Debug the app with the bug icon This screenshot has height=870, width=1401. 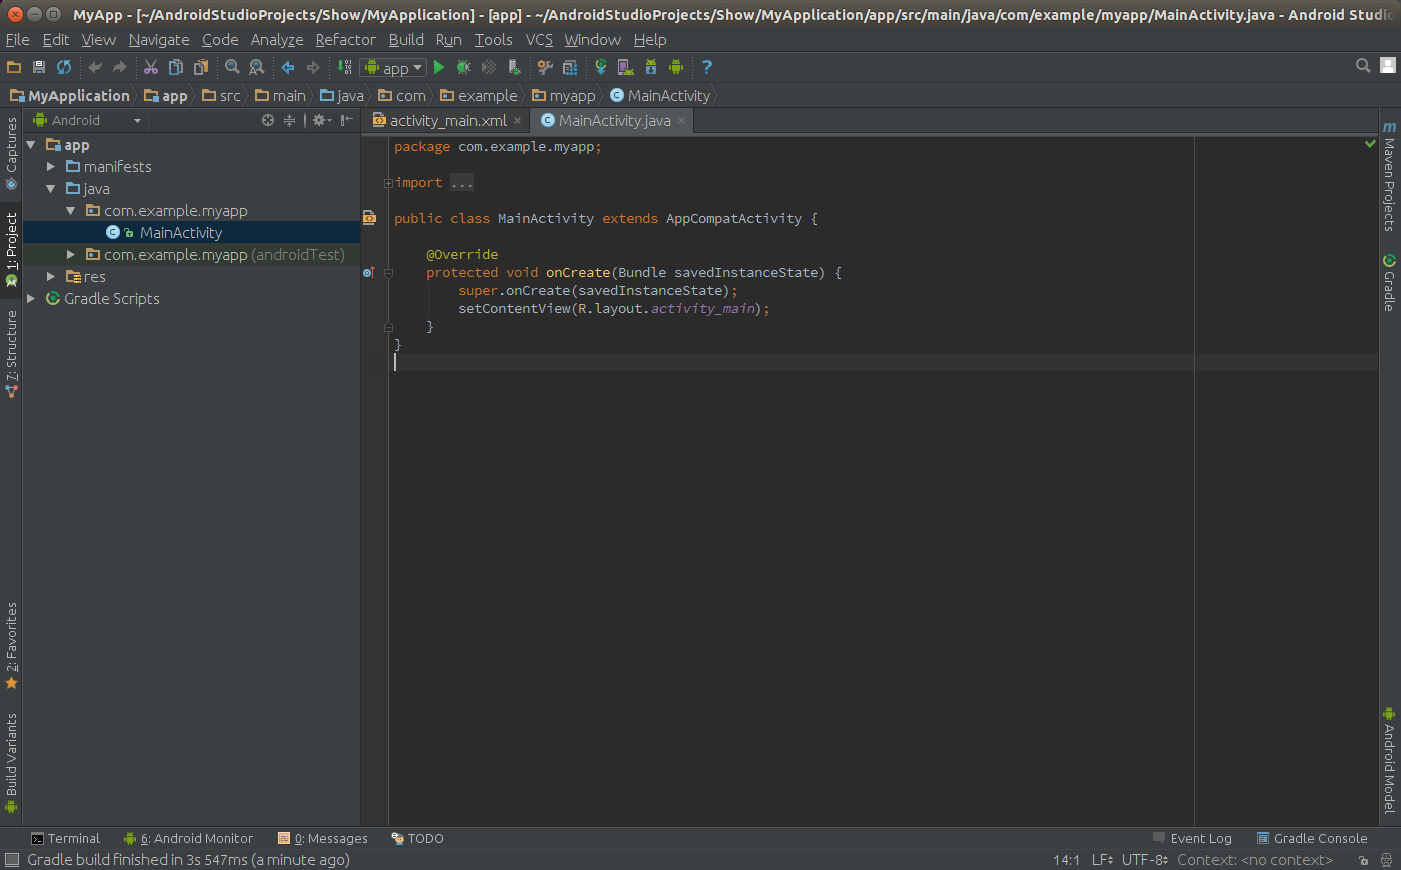(x=464, y=67)
